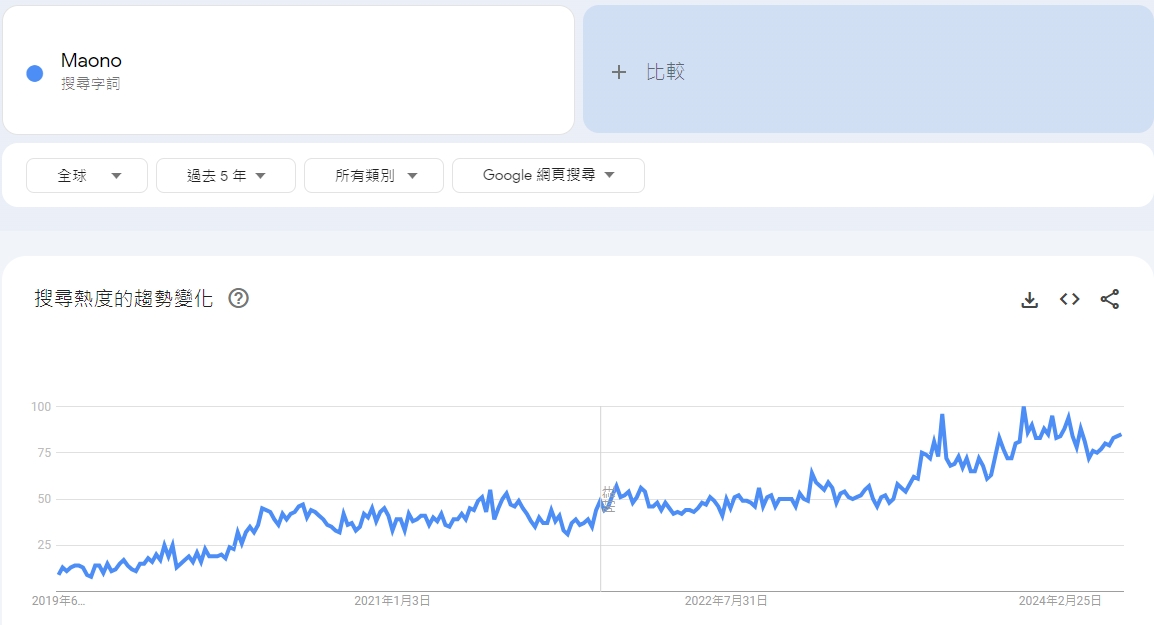
Task: Open the Google 網頁搜尋 search type dropdown
Action: click(548, 175)
